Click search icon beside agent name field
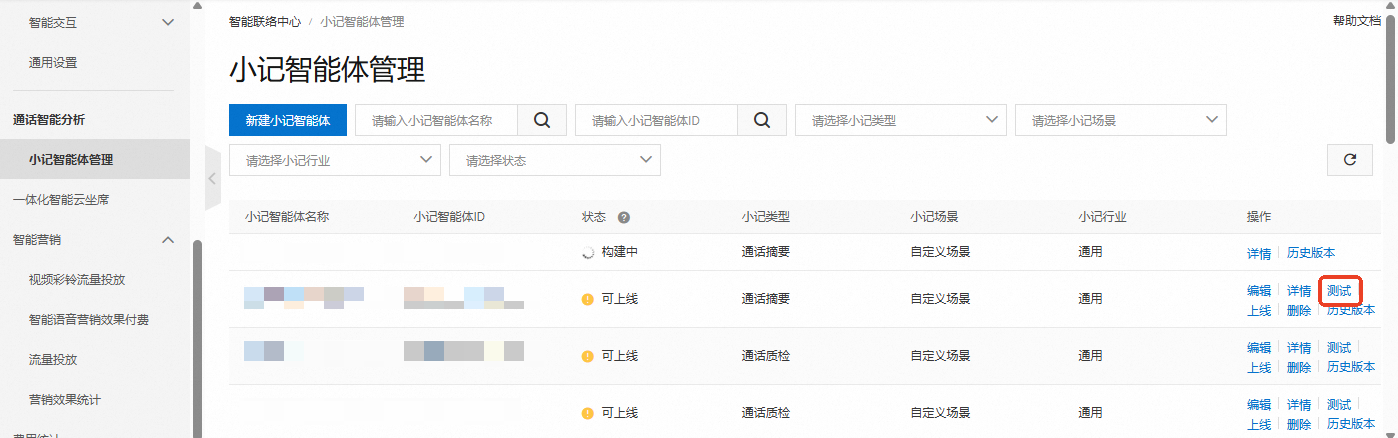 542,120
